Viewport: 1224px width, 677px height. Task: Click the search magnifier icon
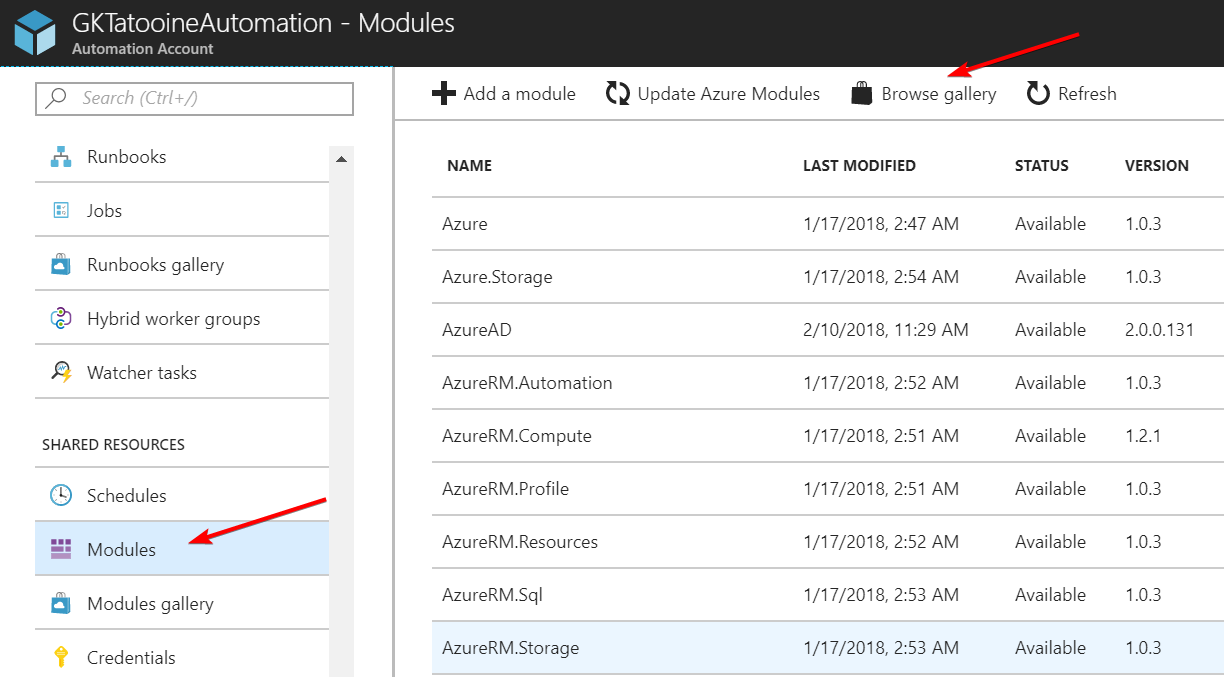click(x=58, y=98)
